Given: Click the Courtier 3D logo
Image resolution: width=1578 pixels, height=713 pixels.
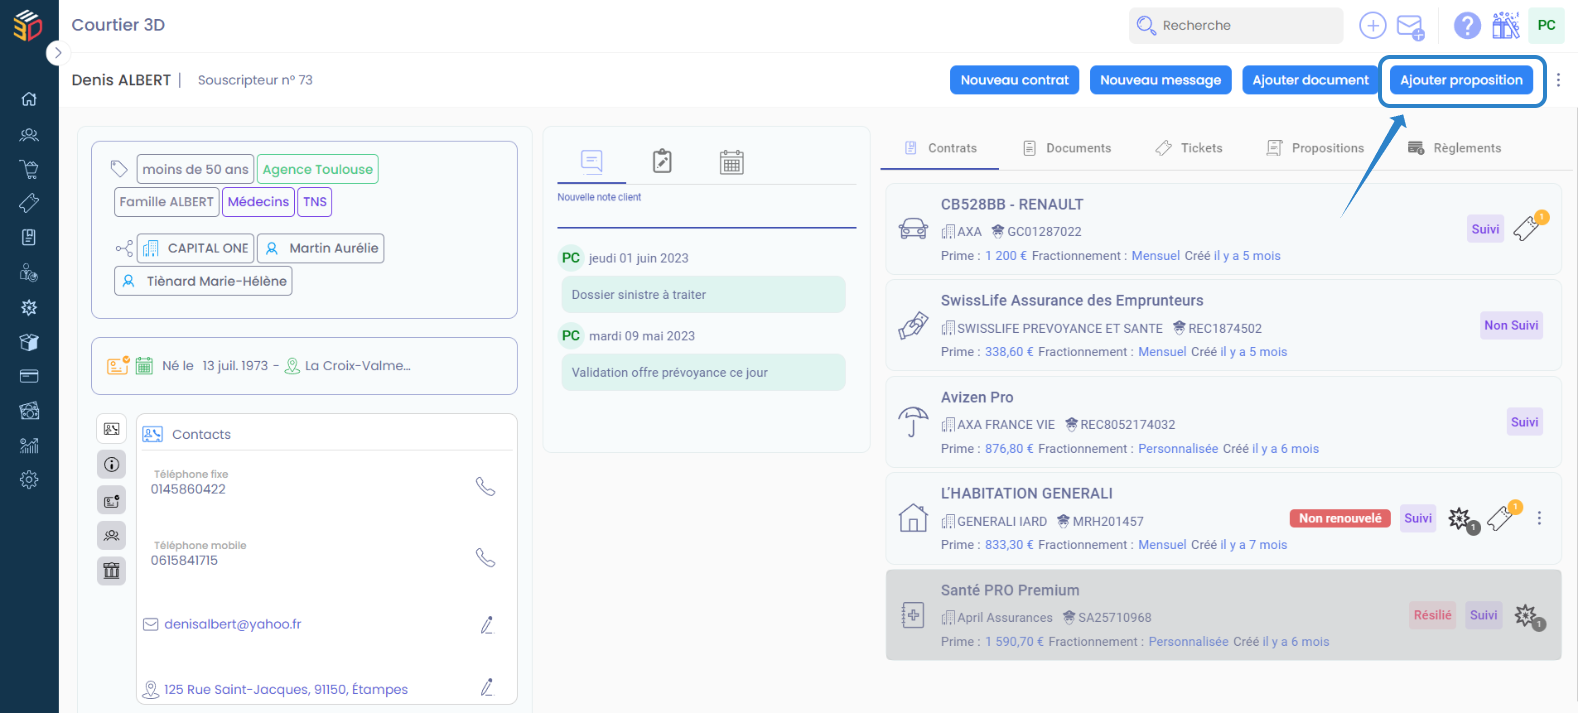Looking at the screenshot, I should [28, 25].
